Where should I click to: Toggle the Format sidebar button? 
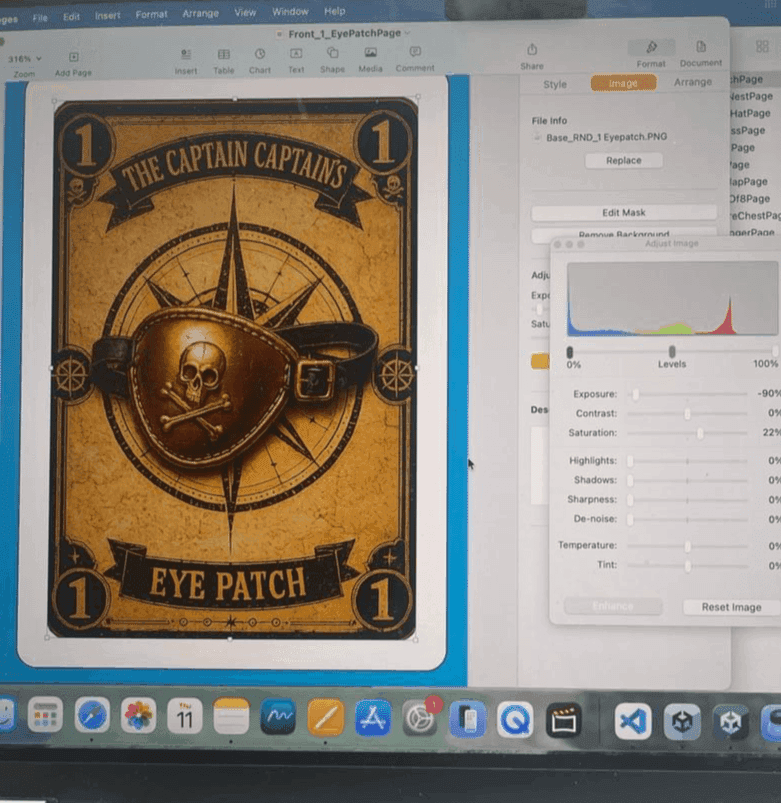(x=651, y=48)
